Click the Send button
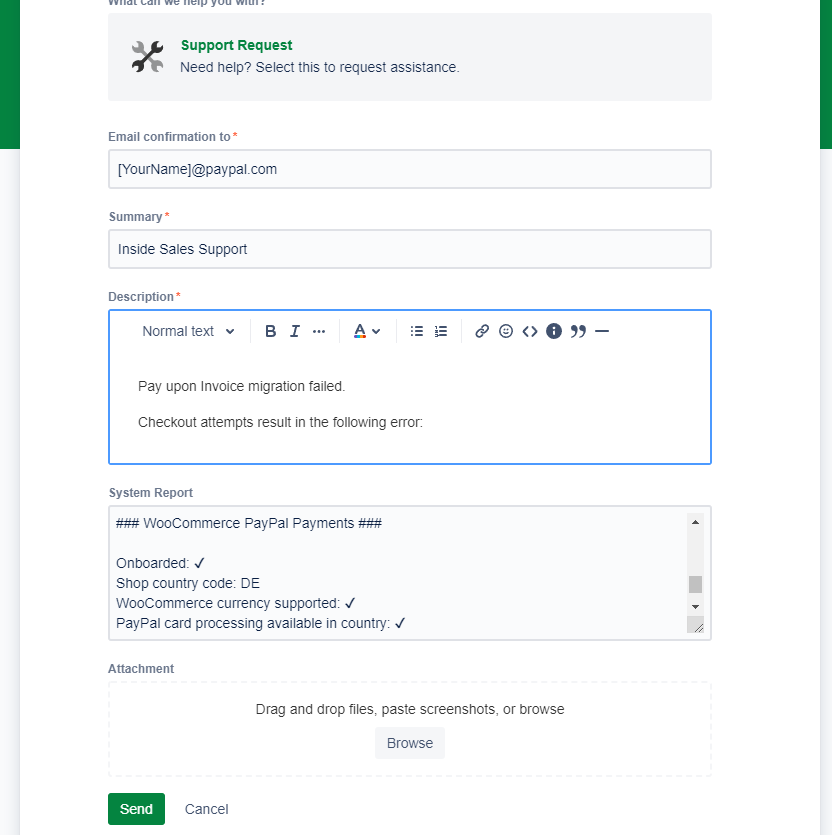The width and height of the screenshot is (832, 835). [x=136, y=809]
